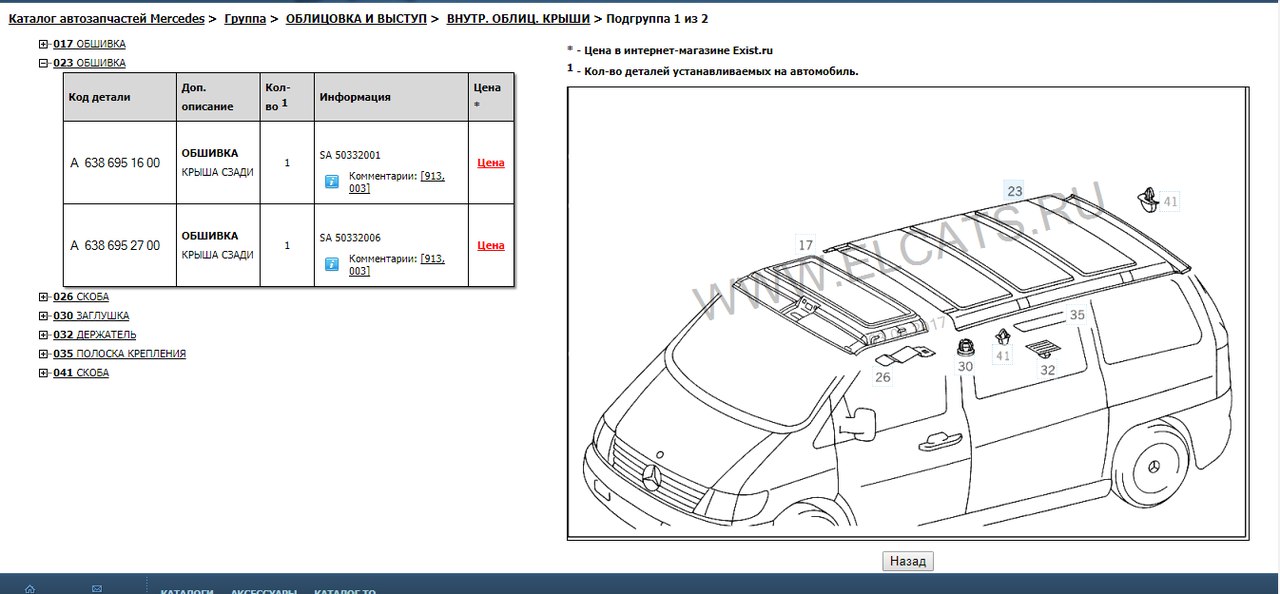Open КАТАЛОГ ТО footer menu
Image resolution: width=1280 pixels, height=594 pixels.
pyautogui.click(x=345, y=590)
